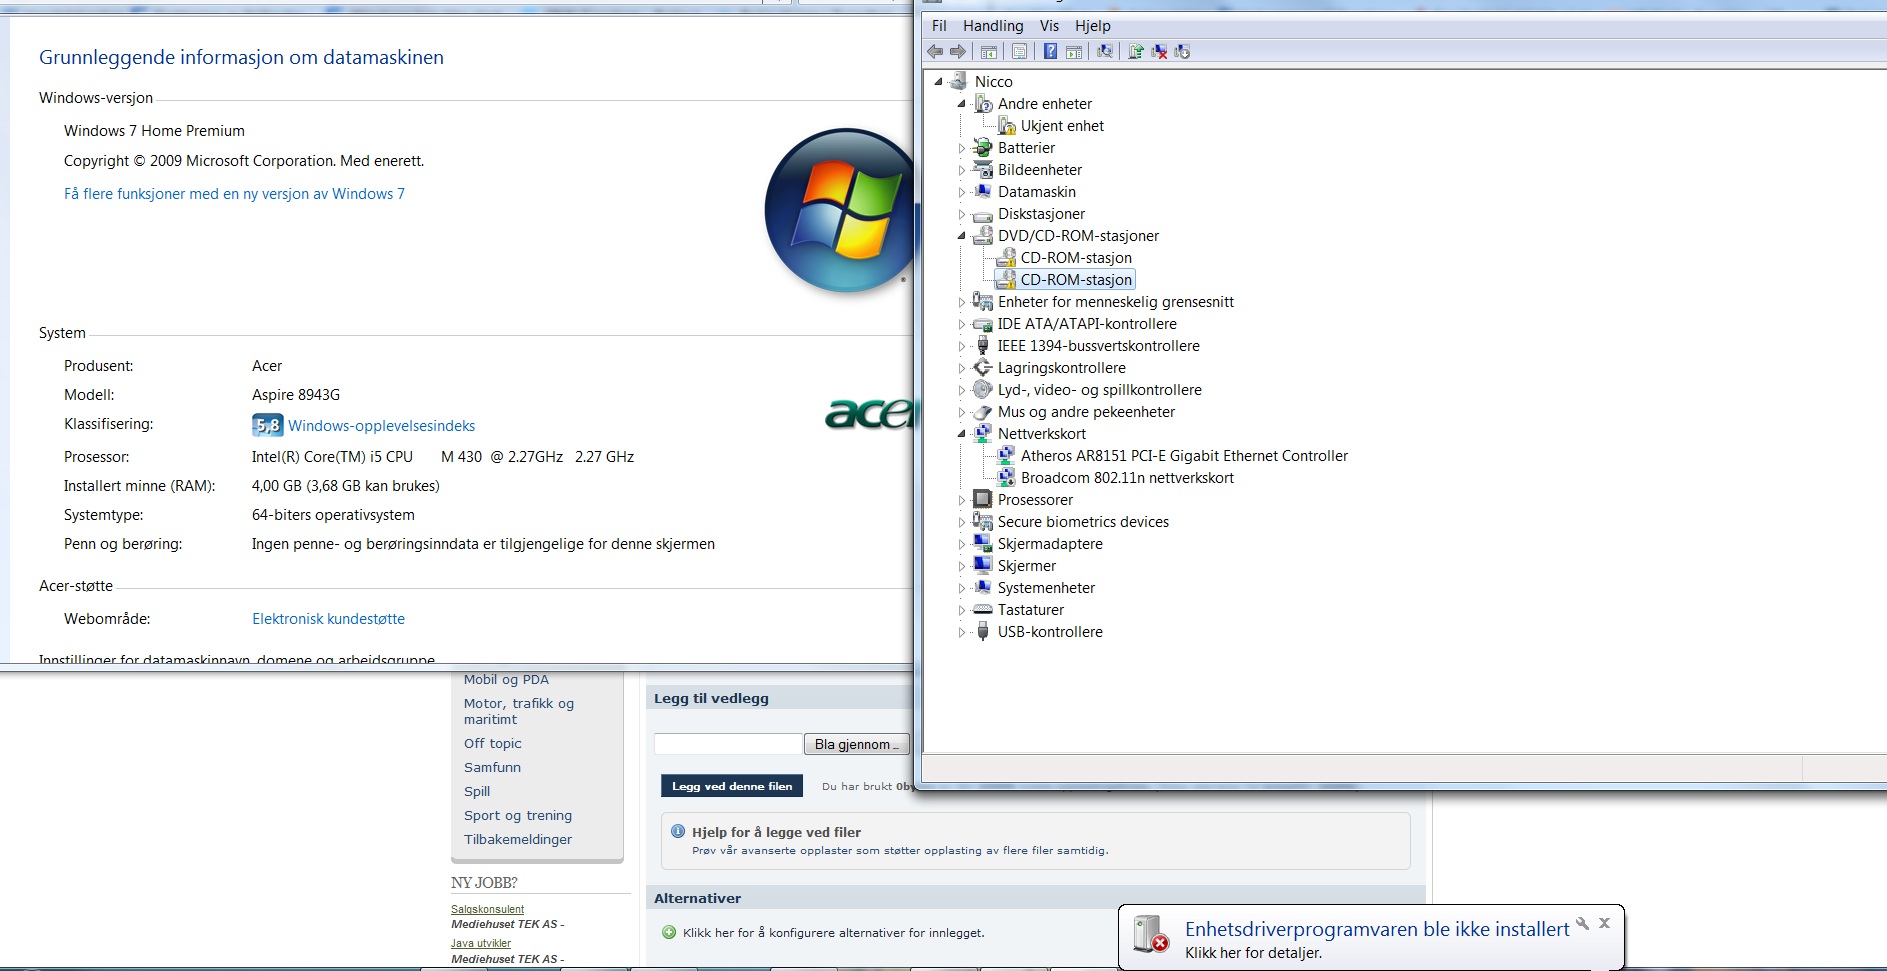
Task: Click Legg ved denne filen button
Action: point(732,786)
